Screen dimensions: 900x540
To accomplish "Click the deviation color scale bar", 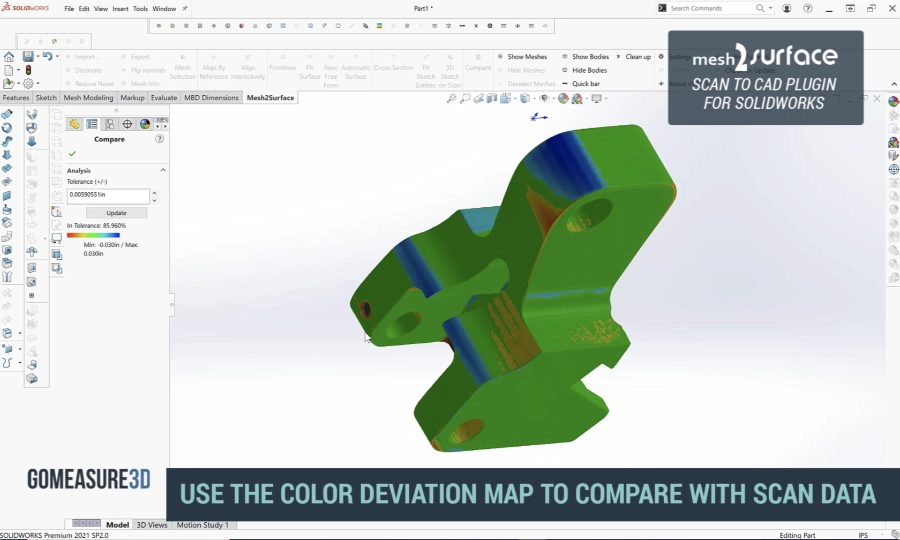I will [x=93, y=235].
